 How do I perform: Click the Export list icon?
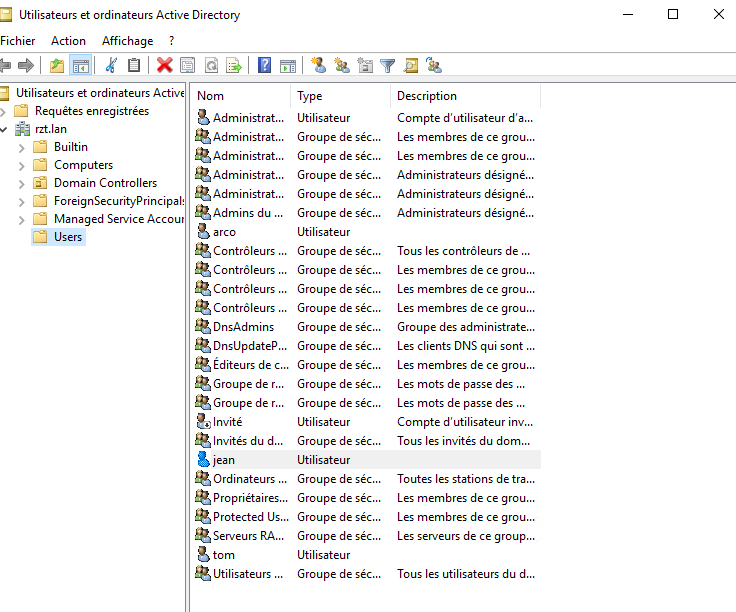click(x=234, y=65)
